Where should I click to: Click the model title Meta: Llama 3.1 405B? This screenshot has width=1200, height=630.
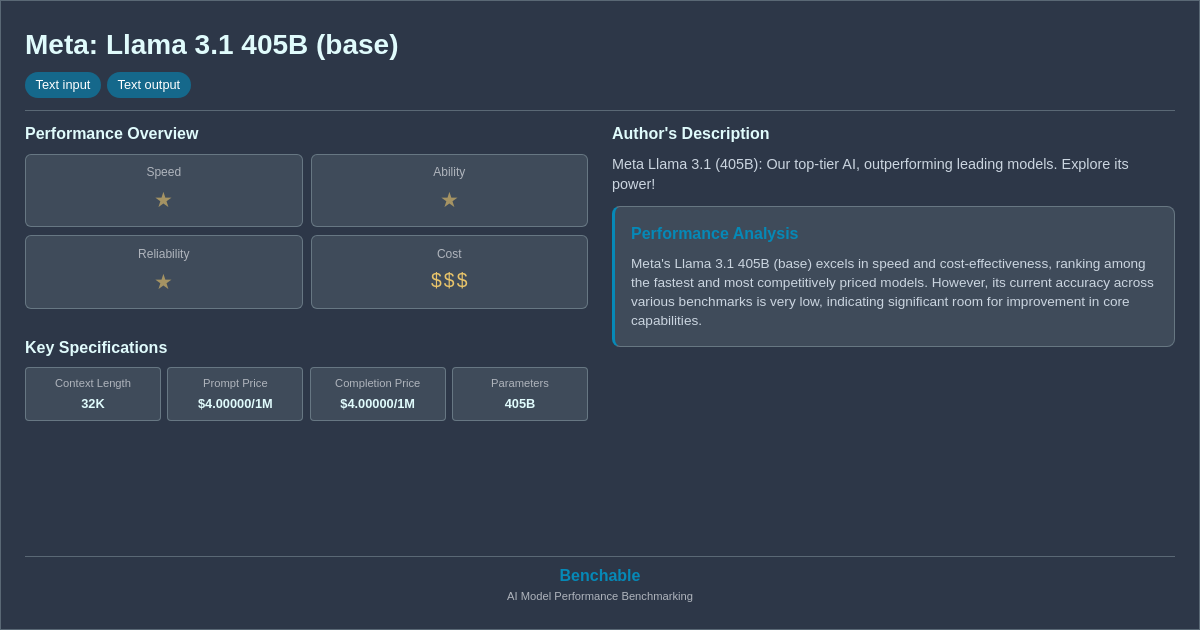point(211,44)
